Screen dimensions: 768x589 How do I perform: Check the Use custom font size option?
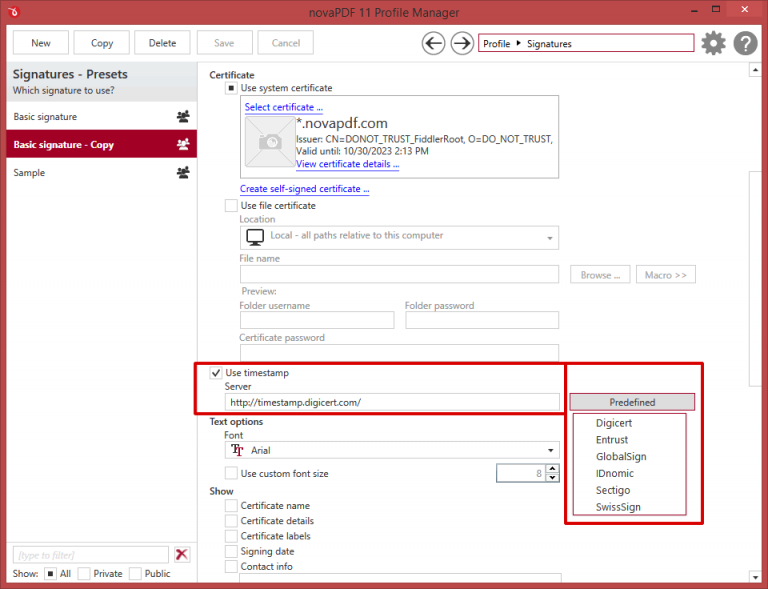(x=232, y=473)
